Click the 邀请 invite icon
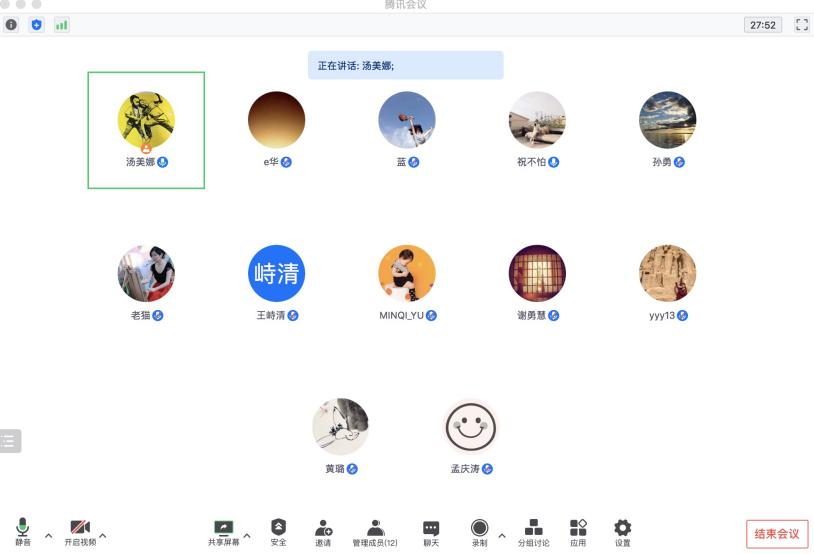The image size is (814, 554). coord(323,531)
